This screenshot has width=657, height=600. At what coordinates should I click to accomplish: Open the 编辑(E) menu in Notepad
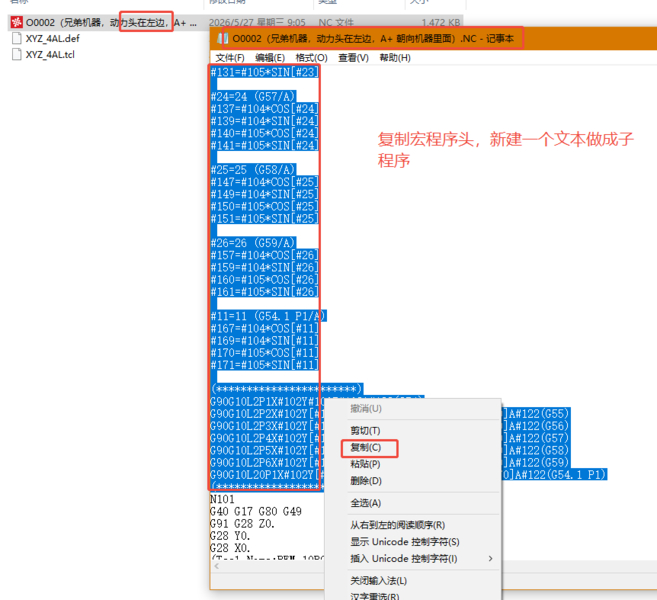pyautogui.click(x=270, y=58)
